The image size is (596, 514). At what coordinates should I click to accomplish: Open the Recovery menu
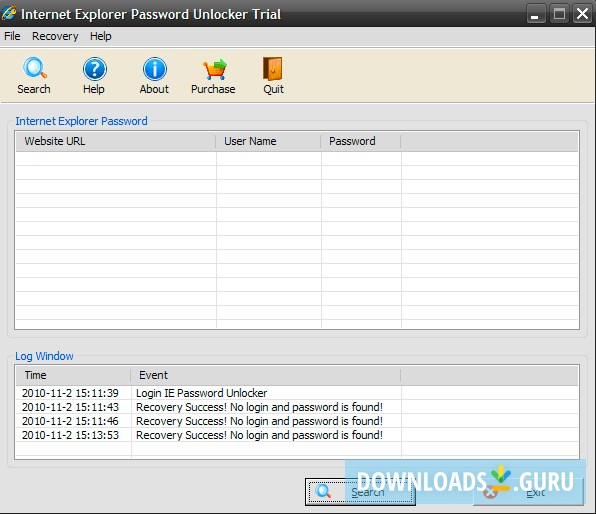click(55, 36)
